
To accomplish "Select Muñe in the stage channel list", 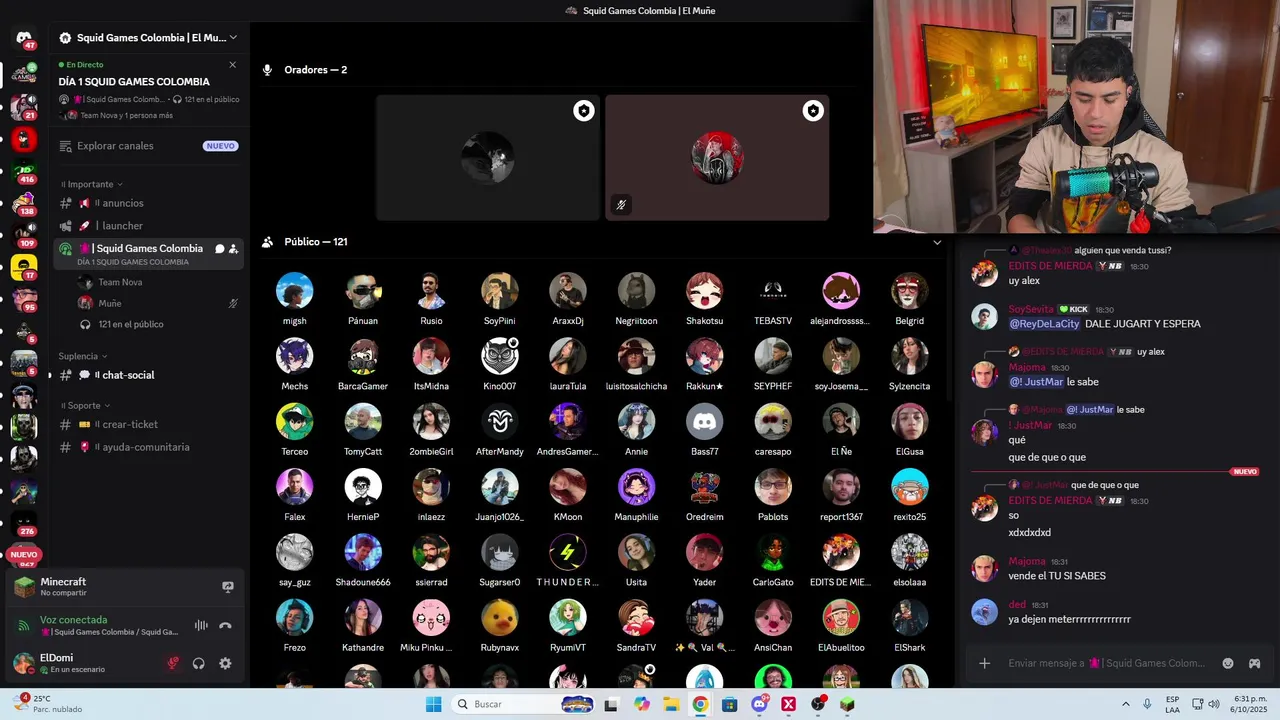I will coord(158,303).
